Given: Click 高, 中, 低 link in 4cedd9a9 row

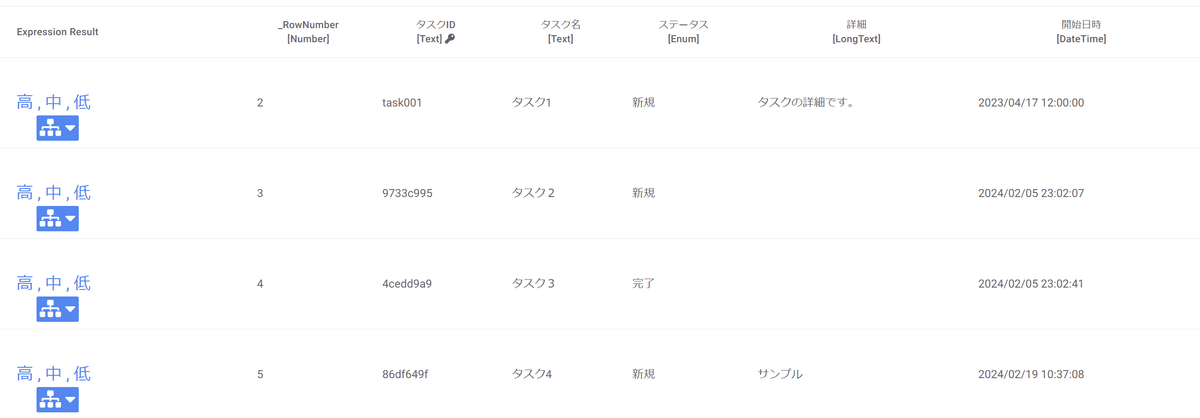Looking at the screenshot, I should [x=53, y=283].
